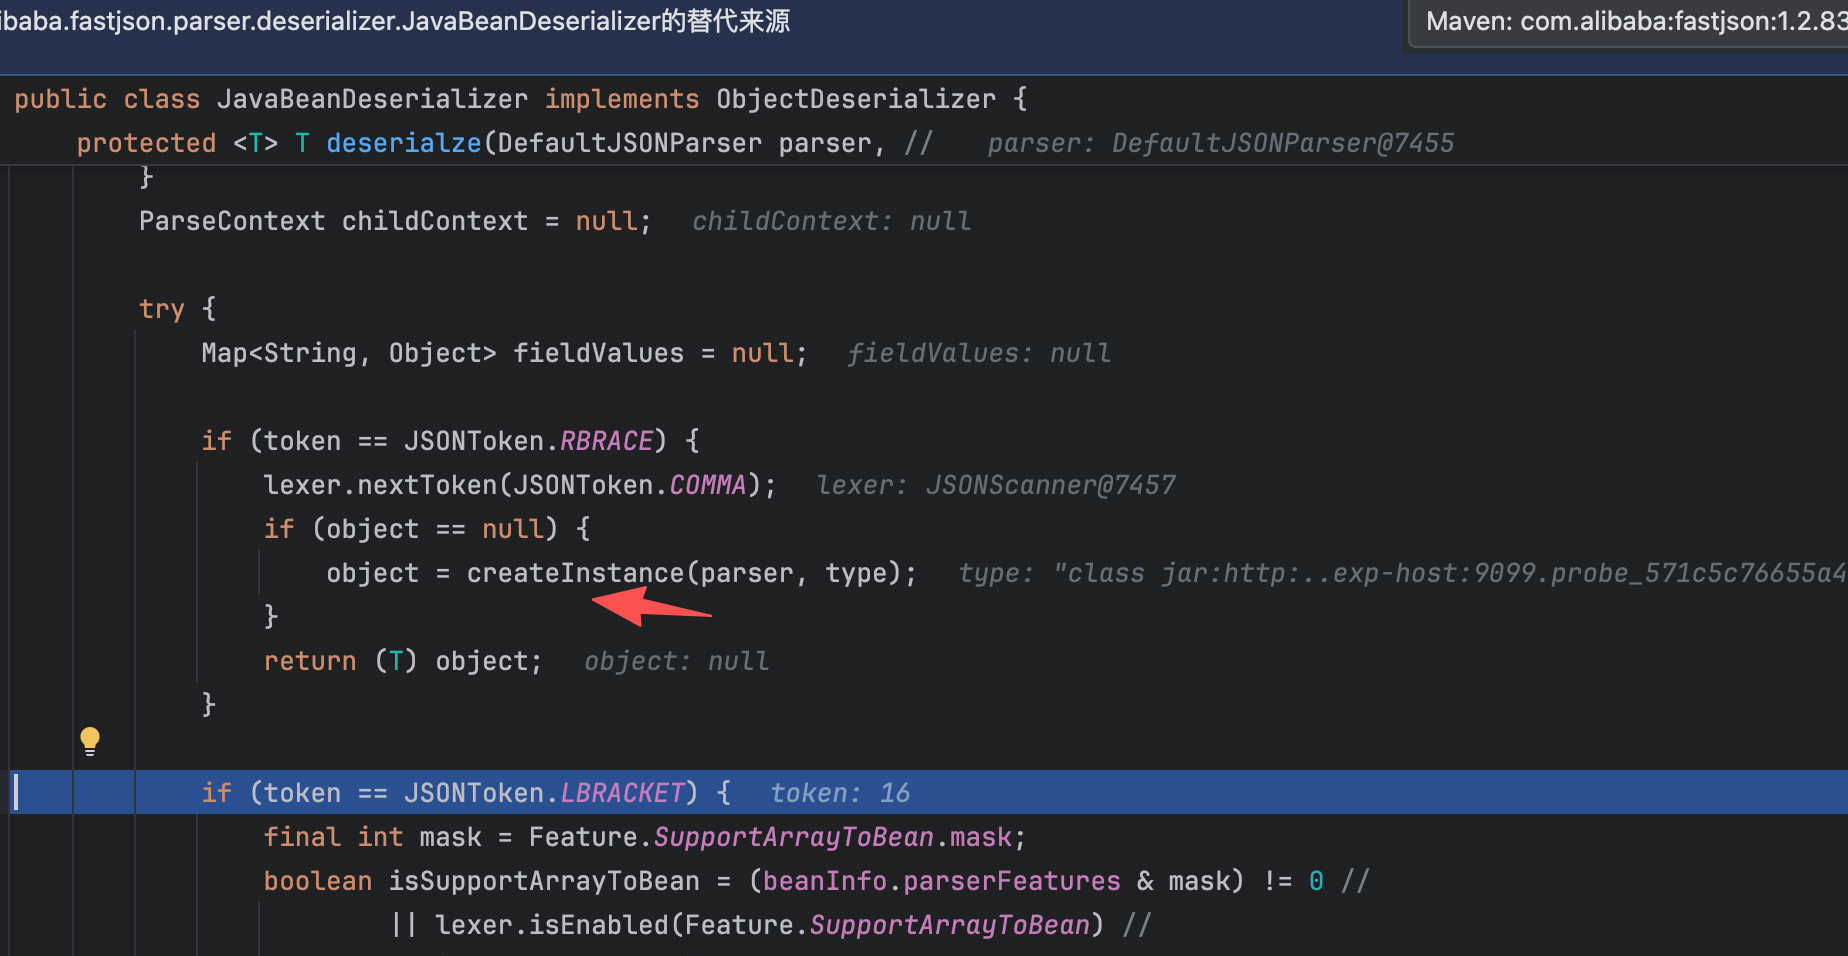
Task: Click the inline type value hint
Action: click(x=1402, y=573)
